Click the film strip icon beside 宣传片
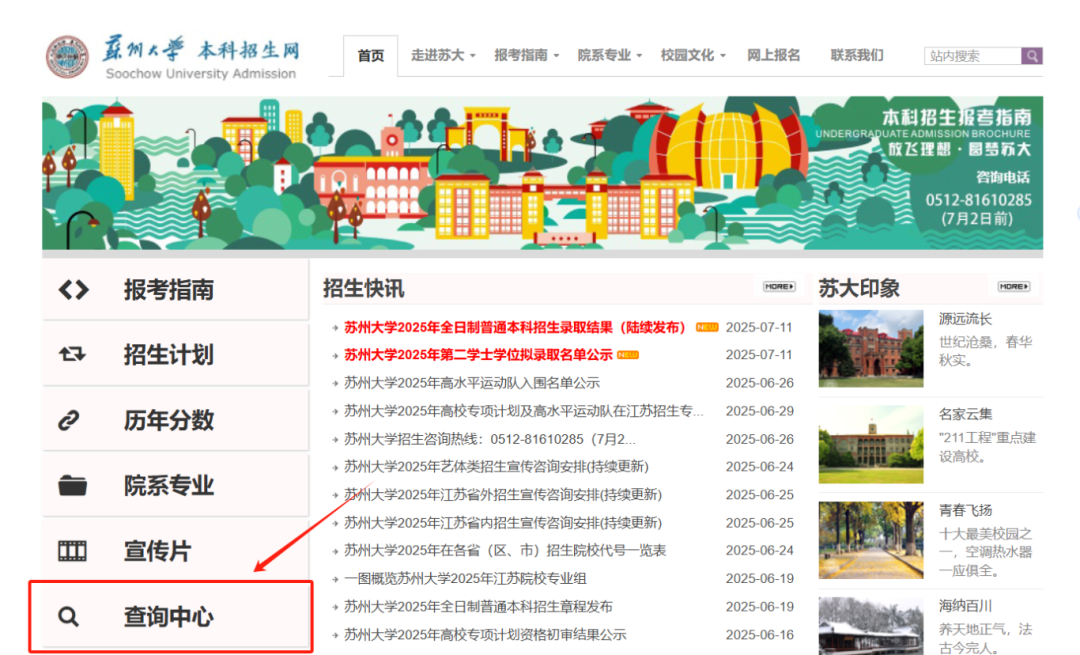The width and height of the screenshot is (1080, 655). [72, 551]
